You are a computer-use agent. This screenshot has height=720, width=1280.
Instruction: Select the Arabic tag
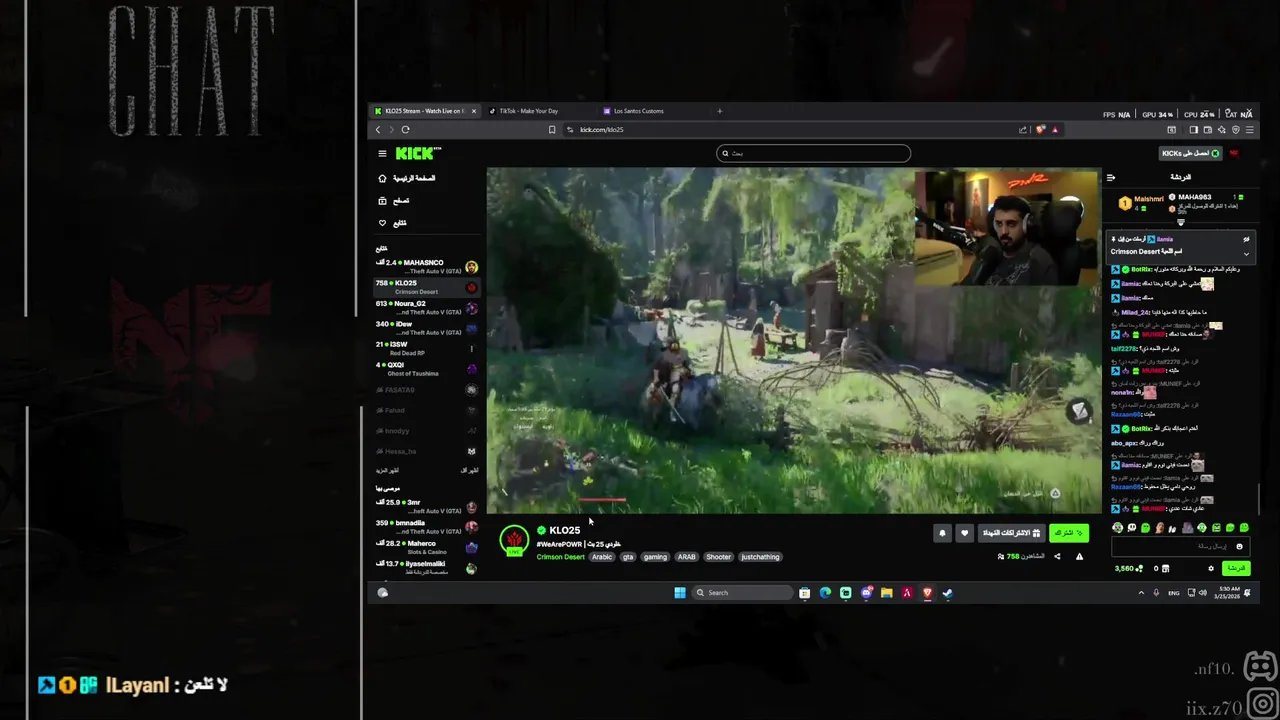tap(602, 557)
